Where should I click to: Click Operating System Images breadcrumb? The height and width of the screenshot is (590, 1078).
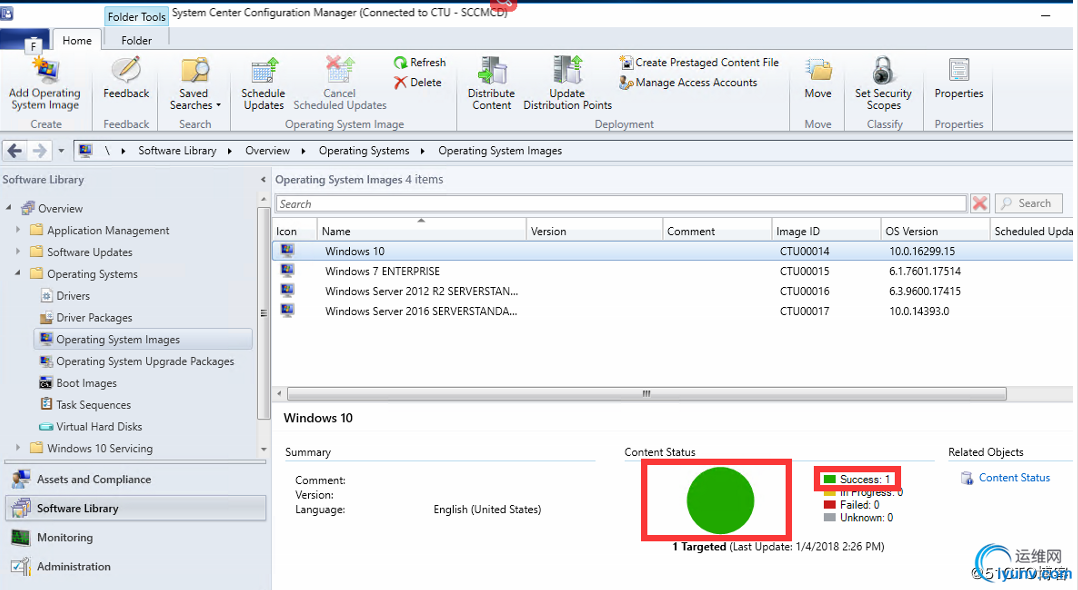pyautogui.click(x=500, y=151)
